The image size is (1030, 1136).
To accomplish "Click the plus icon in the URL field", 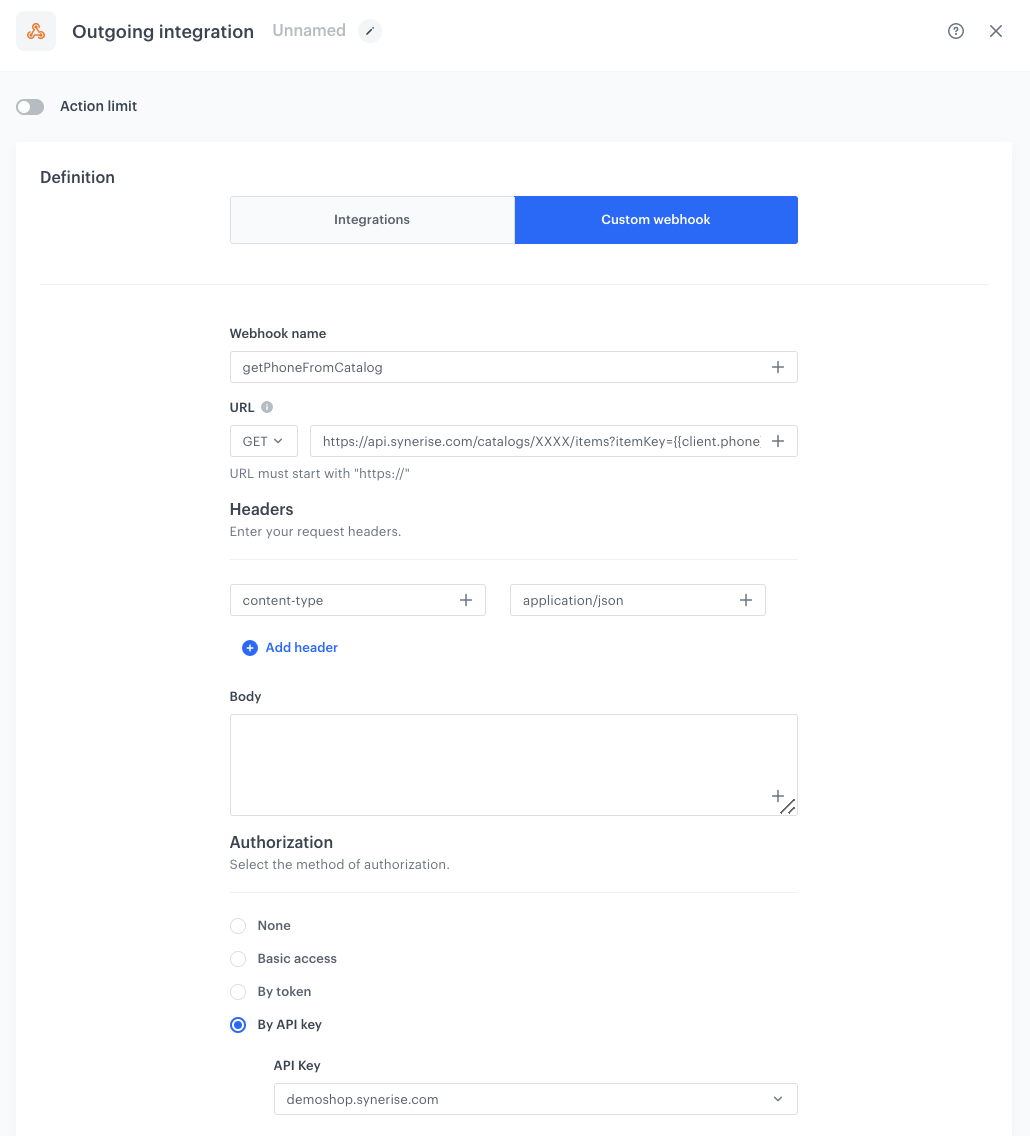I will 778,441.
